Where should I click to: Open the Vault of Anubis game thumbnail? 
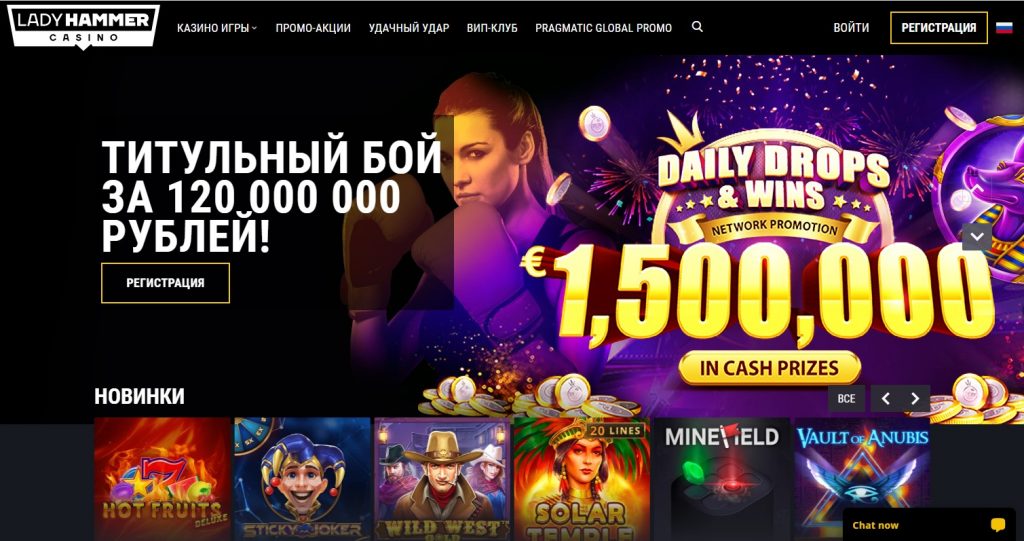862,479
